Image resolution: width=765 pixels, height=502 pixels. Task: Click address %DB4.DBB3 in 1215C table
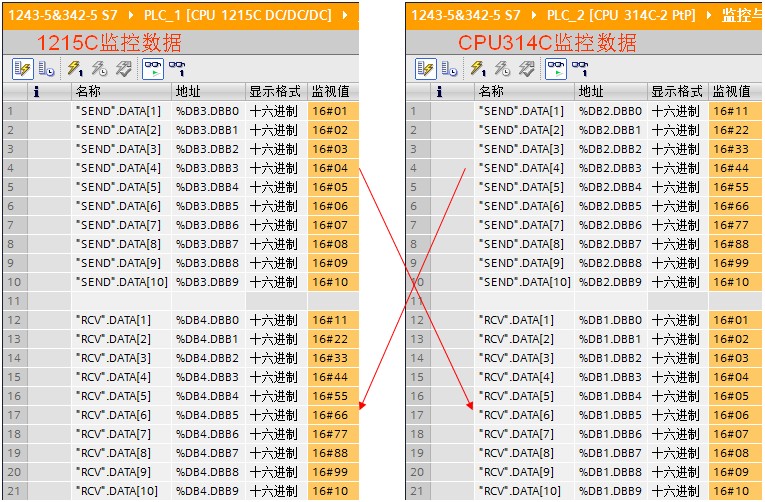pyautogui.click(x=208, y=377)
